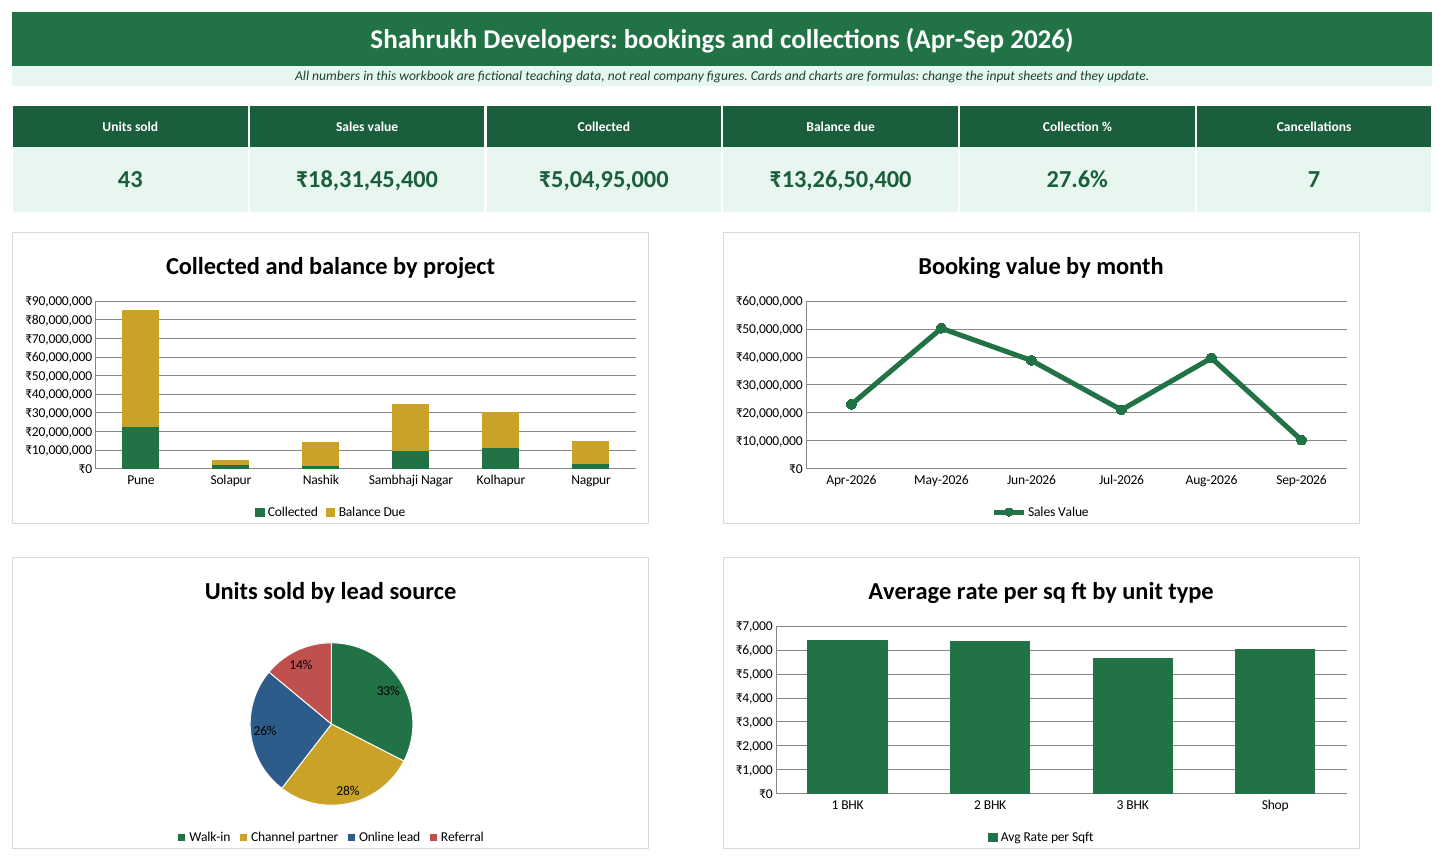Click the Cancellations count 7
The image size is (1444, 861).
[1314, 180]
